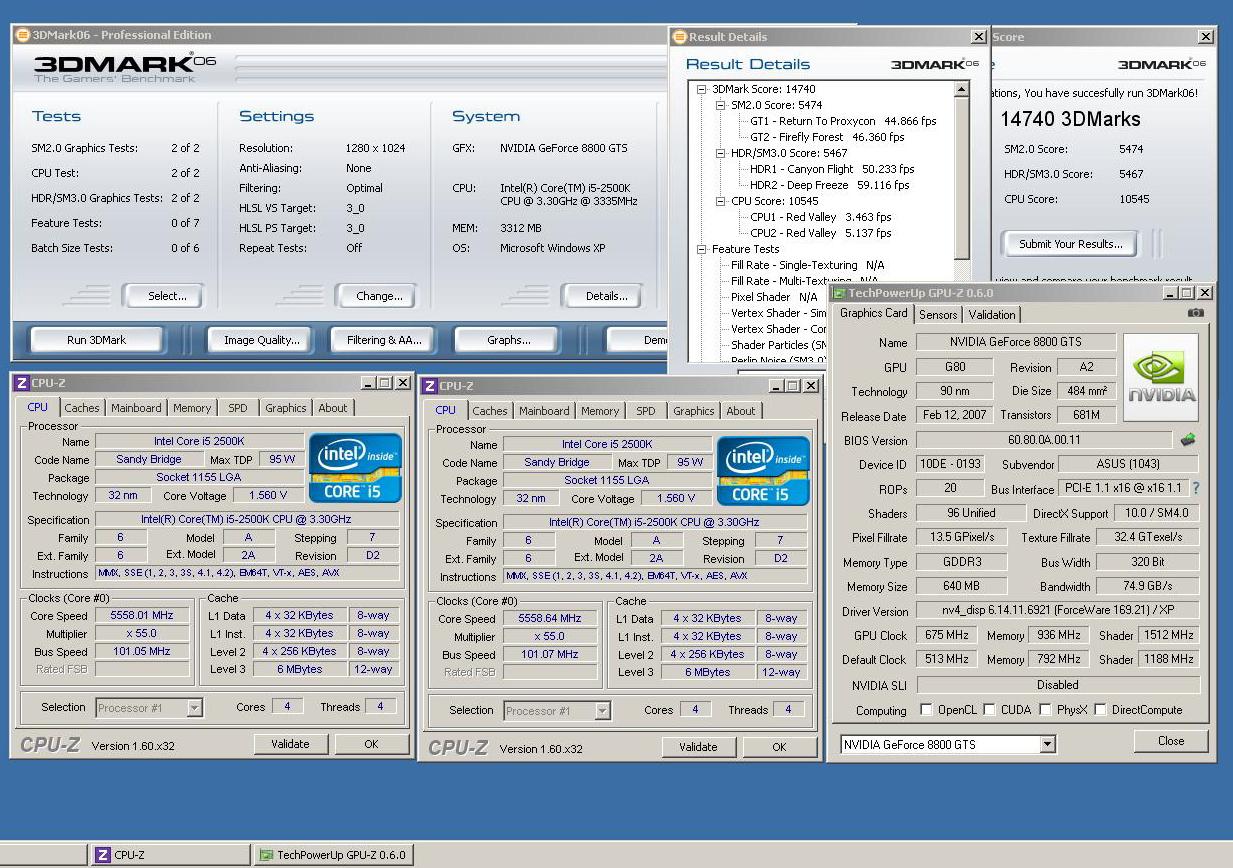The width and height of the screenshot is (1233, 868).
Task: Switch to Validation tab in GPU-Z
Action: point(992,315)
